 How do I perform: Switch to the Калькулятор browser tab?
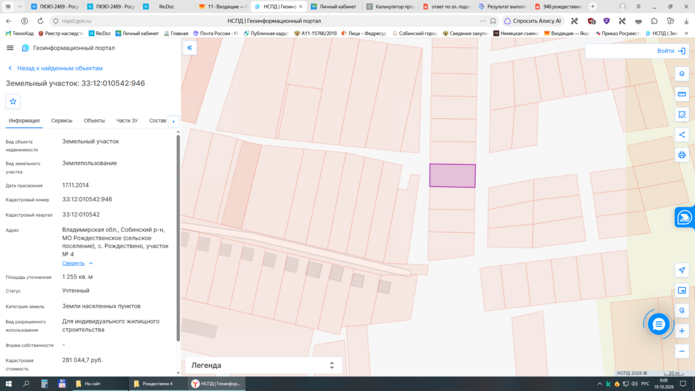(391, 7)
